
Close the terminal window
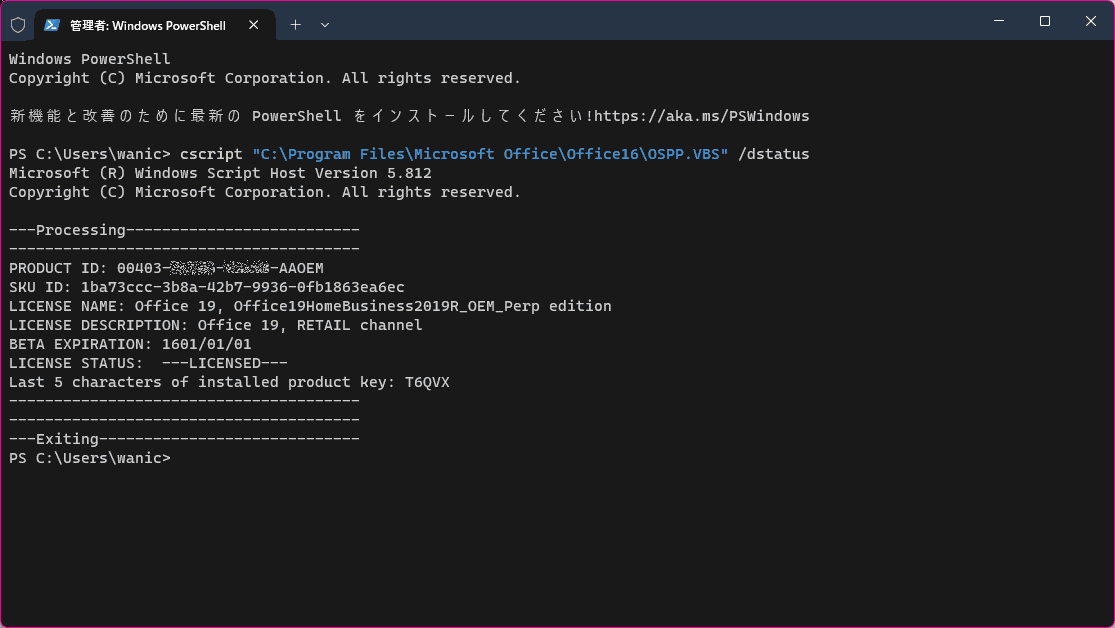click(1091, 21)
